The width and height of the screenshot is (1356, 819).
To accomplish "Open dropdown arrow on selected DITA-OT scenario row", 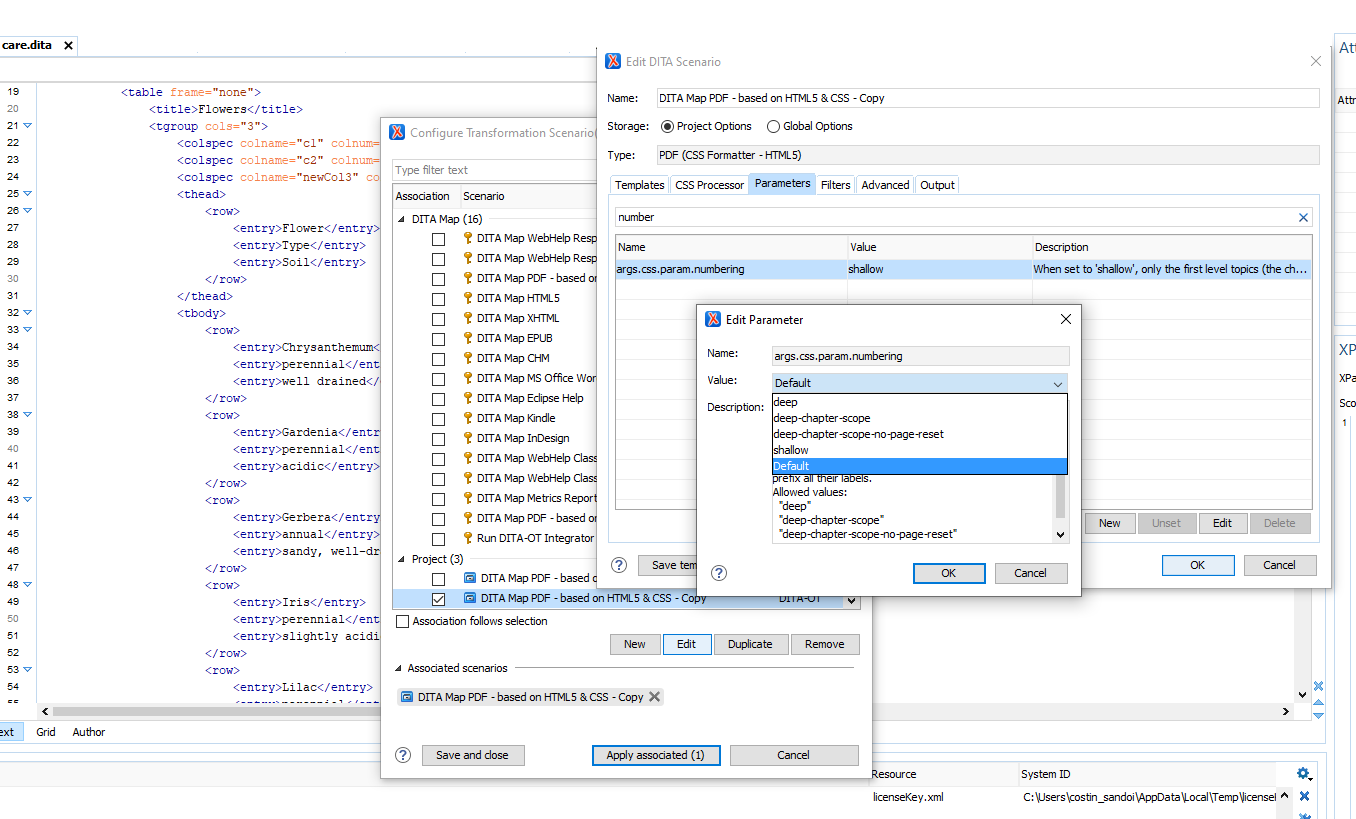I will pyautogui.click(x=852, y=600).
